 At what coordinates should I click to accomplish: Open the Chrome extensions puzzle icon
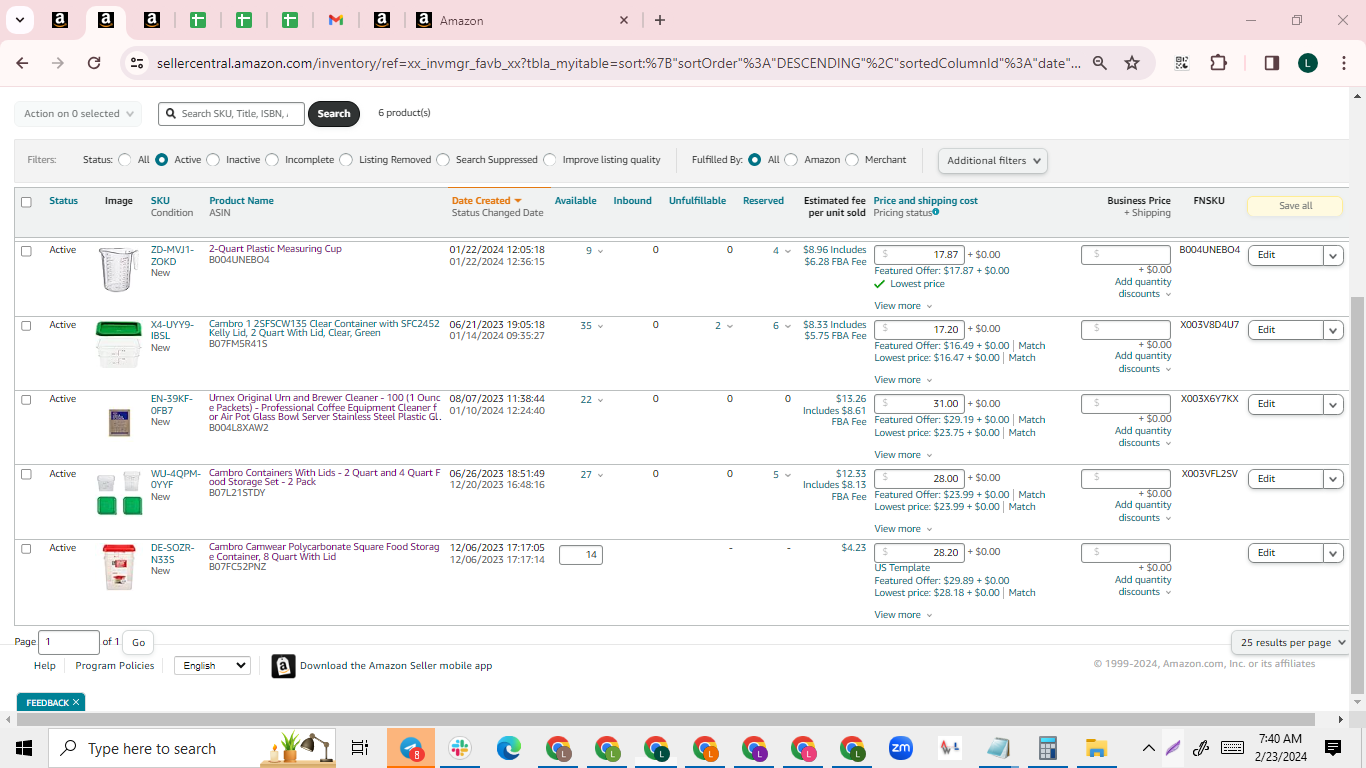(1218, 63)
